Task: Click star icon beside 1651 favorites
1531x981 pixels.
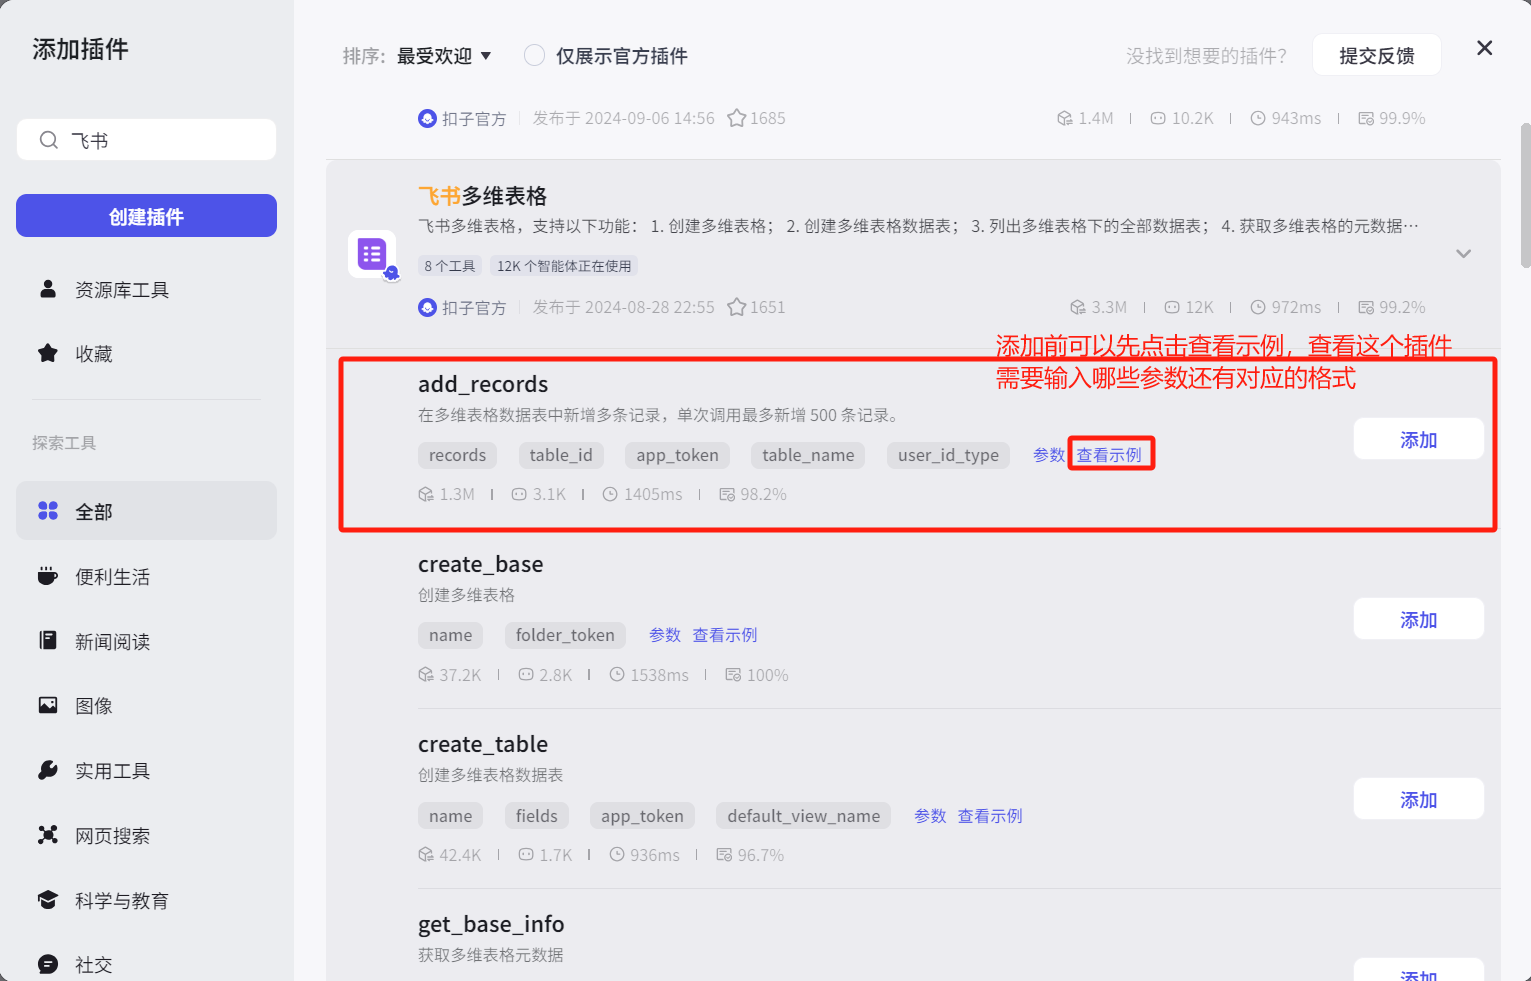Action: 736,307
